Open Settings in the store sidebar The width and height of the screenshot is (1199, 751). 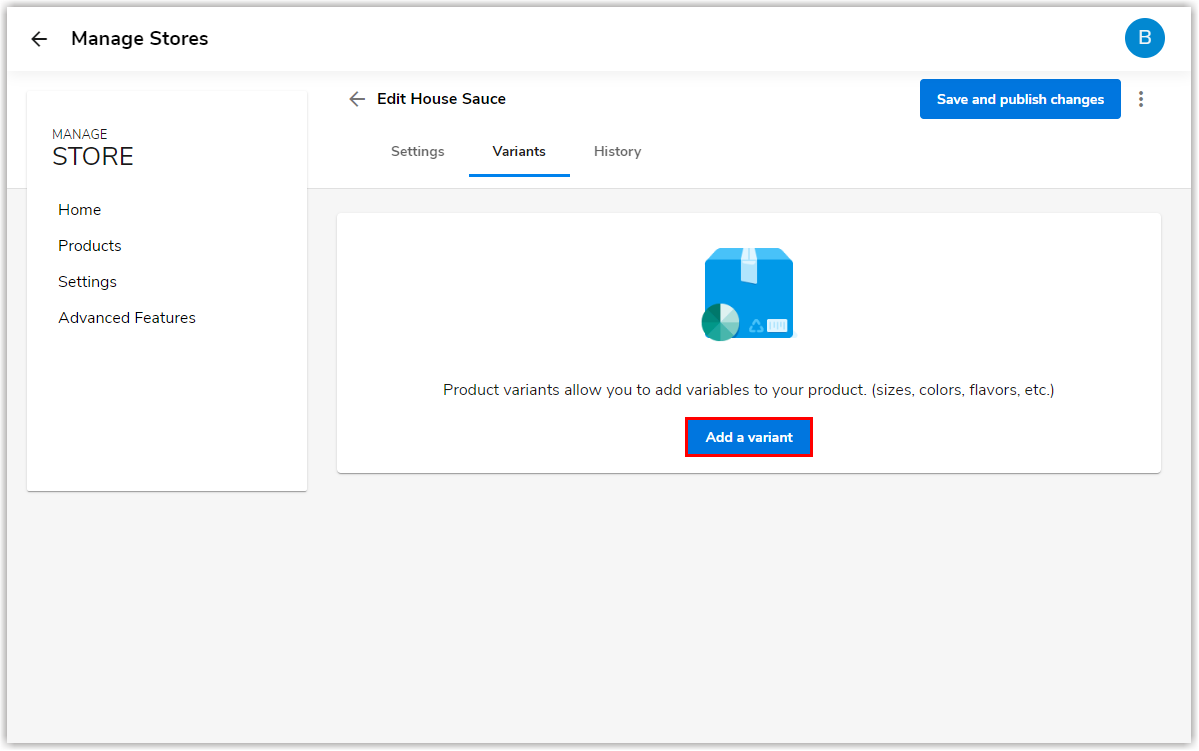87,281
